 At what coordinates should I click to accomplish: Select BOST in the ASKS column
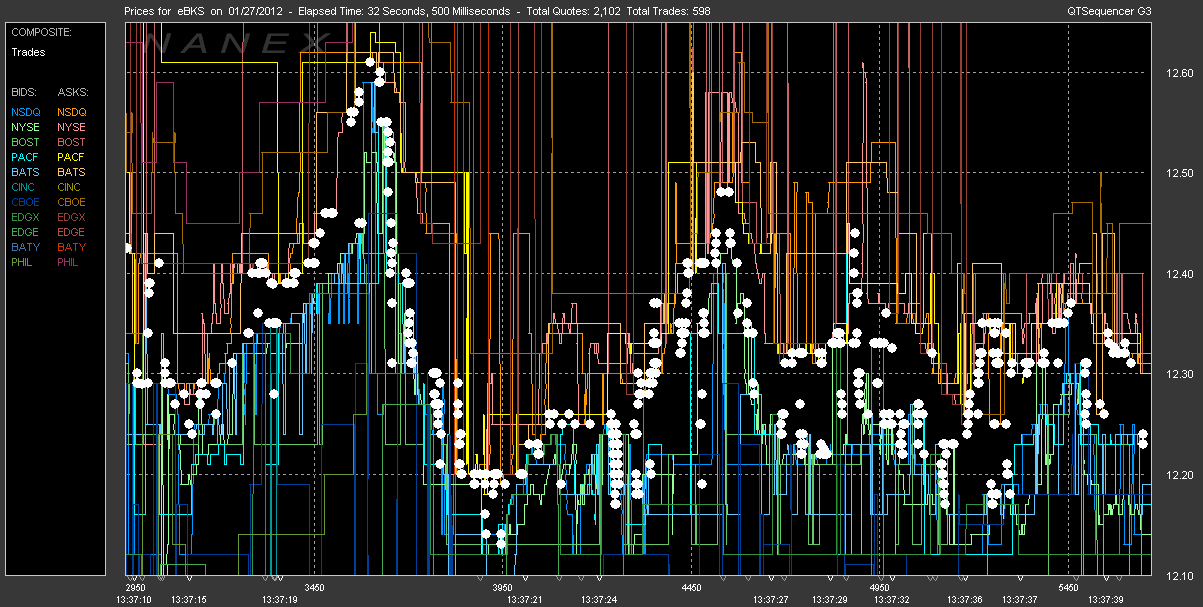point(72,142)
